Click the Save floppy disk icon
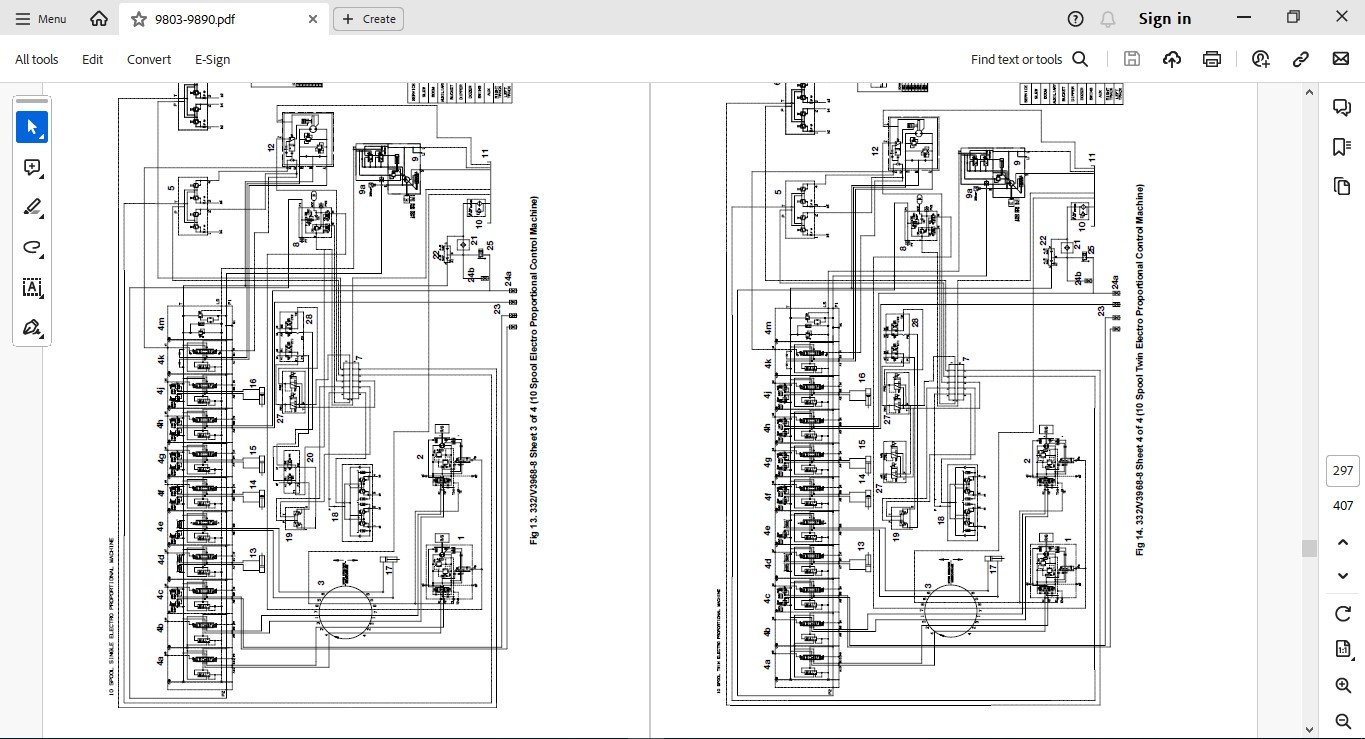This screenshot has width=1365, height=739. [x=1132, y=59]
